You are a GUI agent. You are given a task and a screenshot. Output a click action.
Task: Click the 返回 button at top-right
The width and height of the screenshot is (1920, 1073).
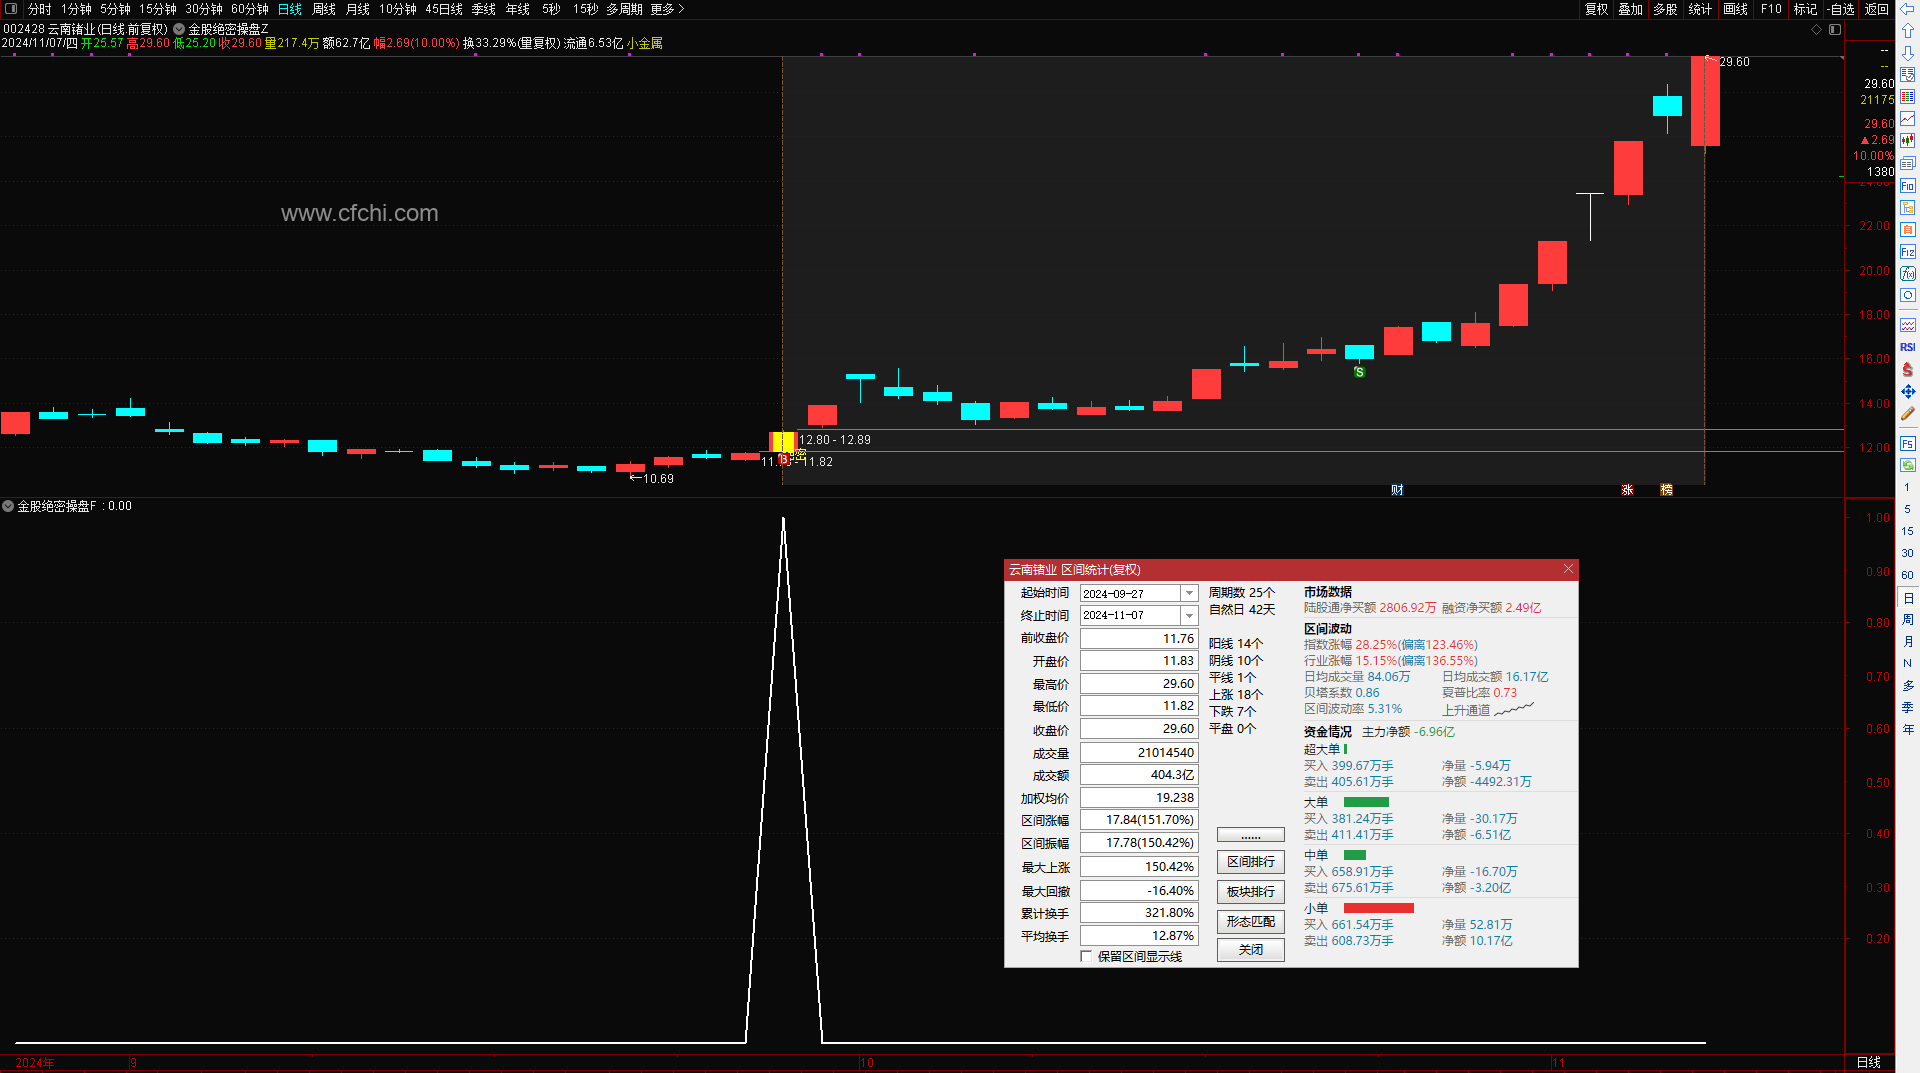[x=1876, y=9]
